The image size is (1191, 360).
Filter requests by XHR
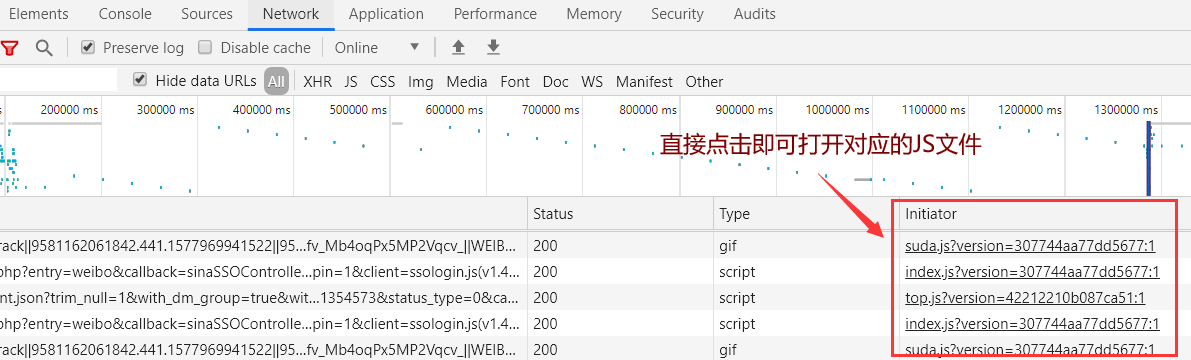coord(317,81)
